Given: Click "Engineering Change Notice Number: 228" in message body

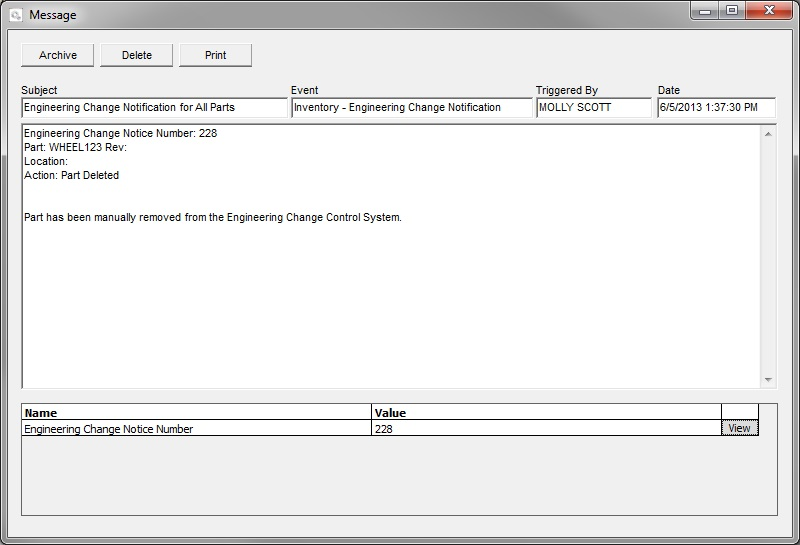Looking at the screenshot, I should (120, 134).
